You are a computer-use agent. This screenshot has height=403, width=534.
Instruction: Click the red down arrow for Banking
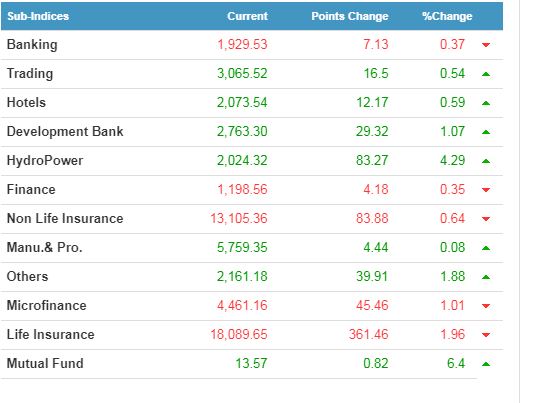(486, 45)
